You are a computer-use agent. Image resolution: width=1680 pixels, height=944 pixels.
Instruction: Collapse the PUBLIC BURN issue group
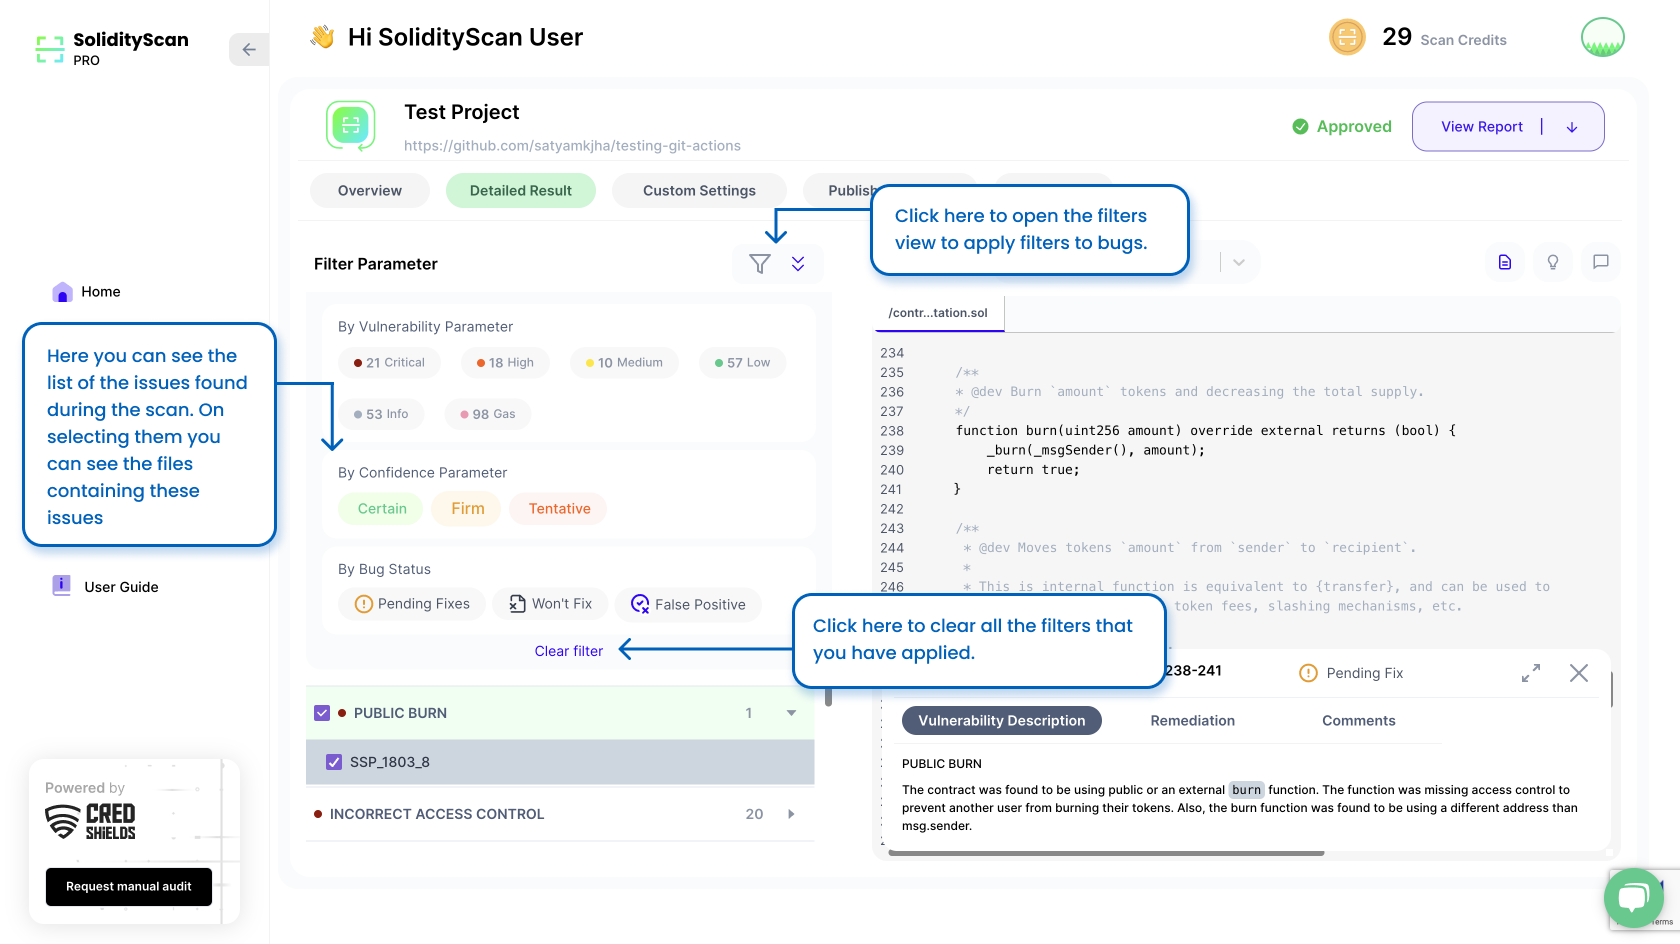click(x=791, y=713)
